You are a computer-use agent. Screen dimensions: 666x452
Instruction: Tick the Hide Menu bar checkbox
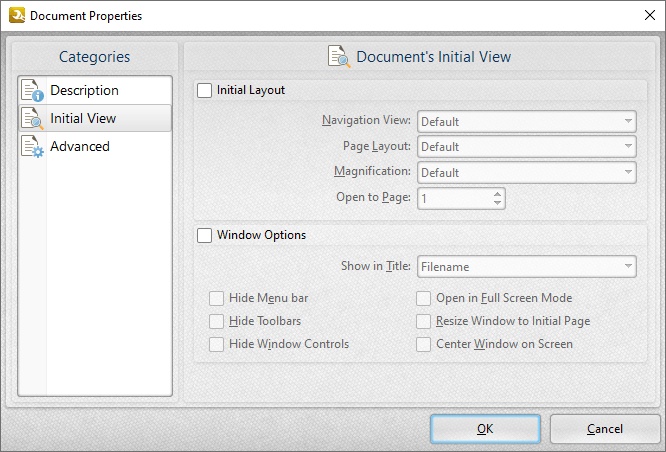(216, 298)
